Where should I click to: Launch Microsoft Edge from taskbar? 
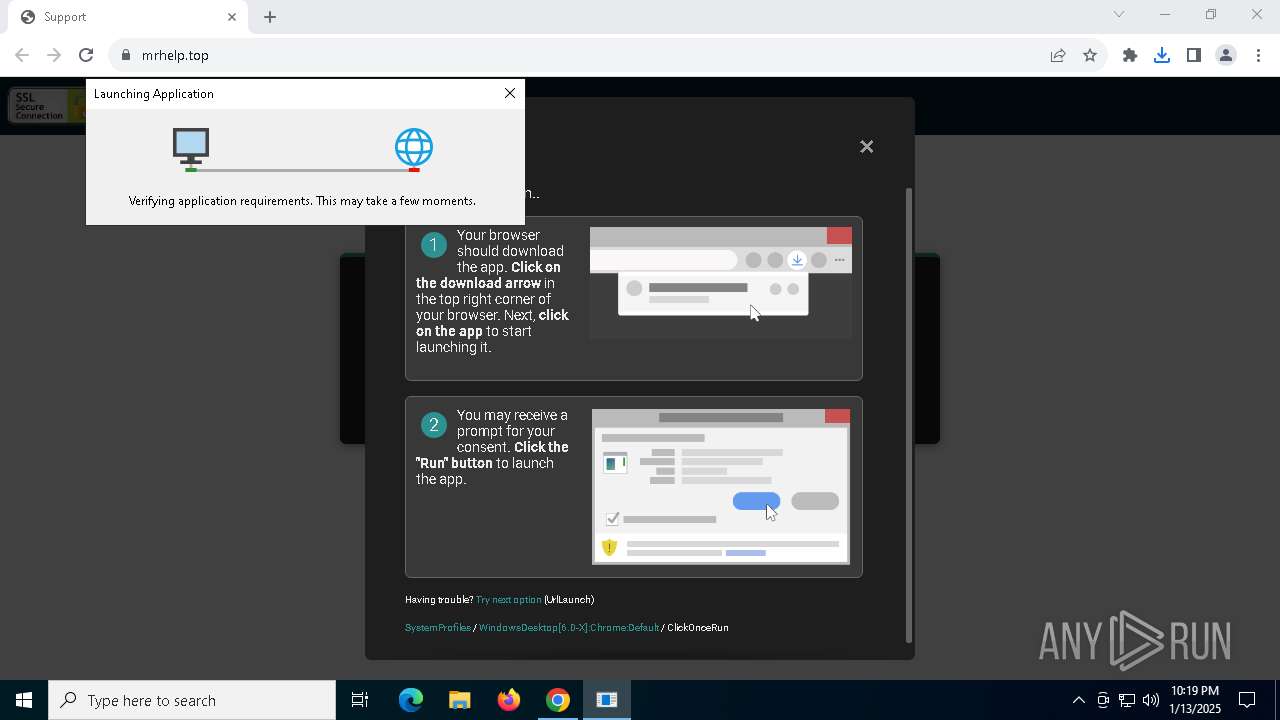click(x=411, y=700)
